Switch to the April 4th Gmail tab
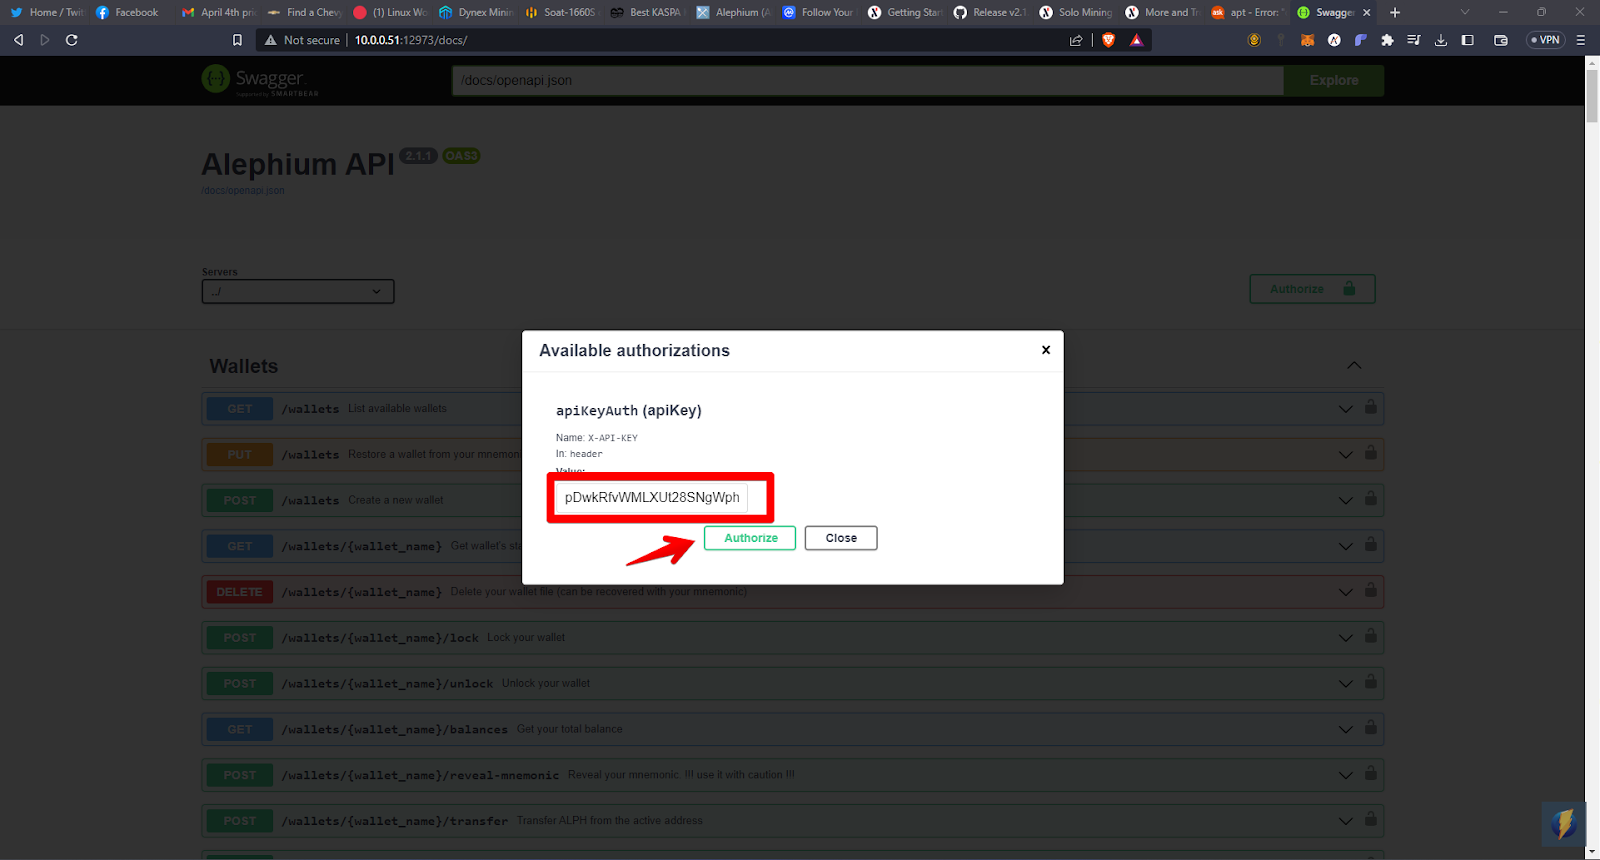The image size is (1600, 860). tap(218, 12)
